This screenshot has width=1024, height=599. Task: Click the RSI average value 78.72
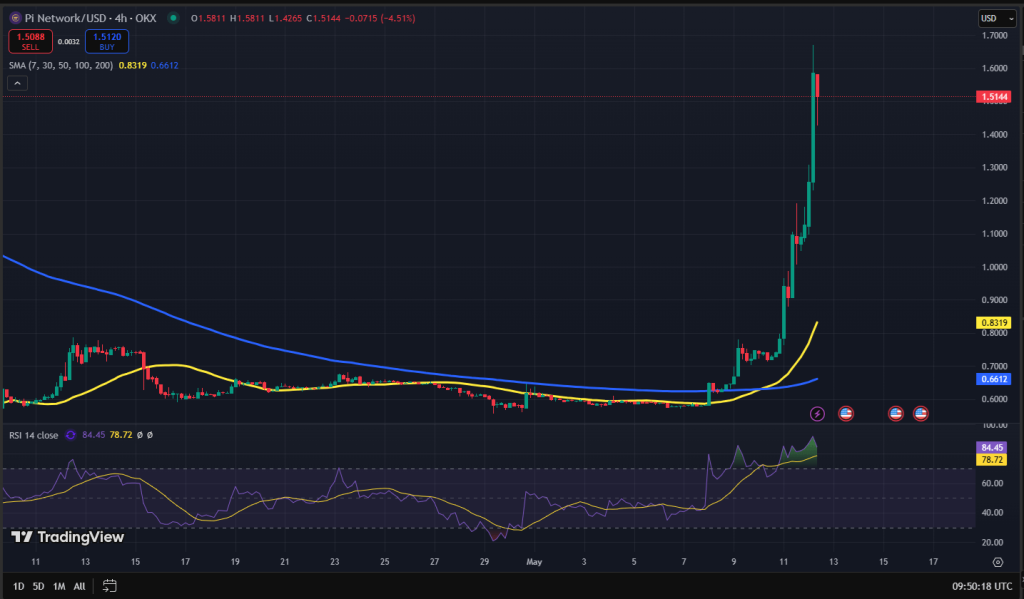(121, 435)
